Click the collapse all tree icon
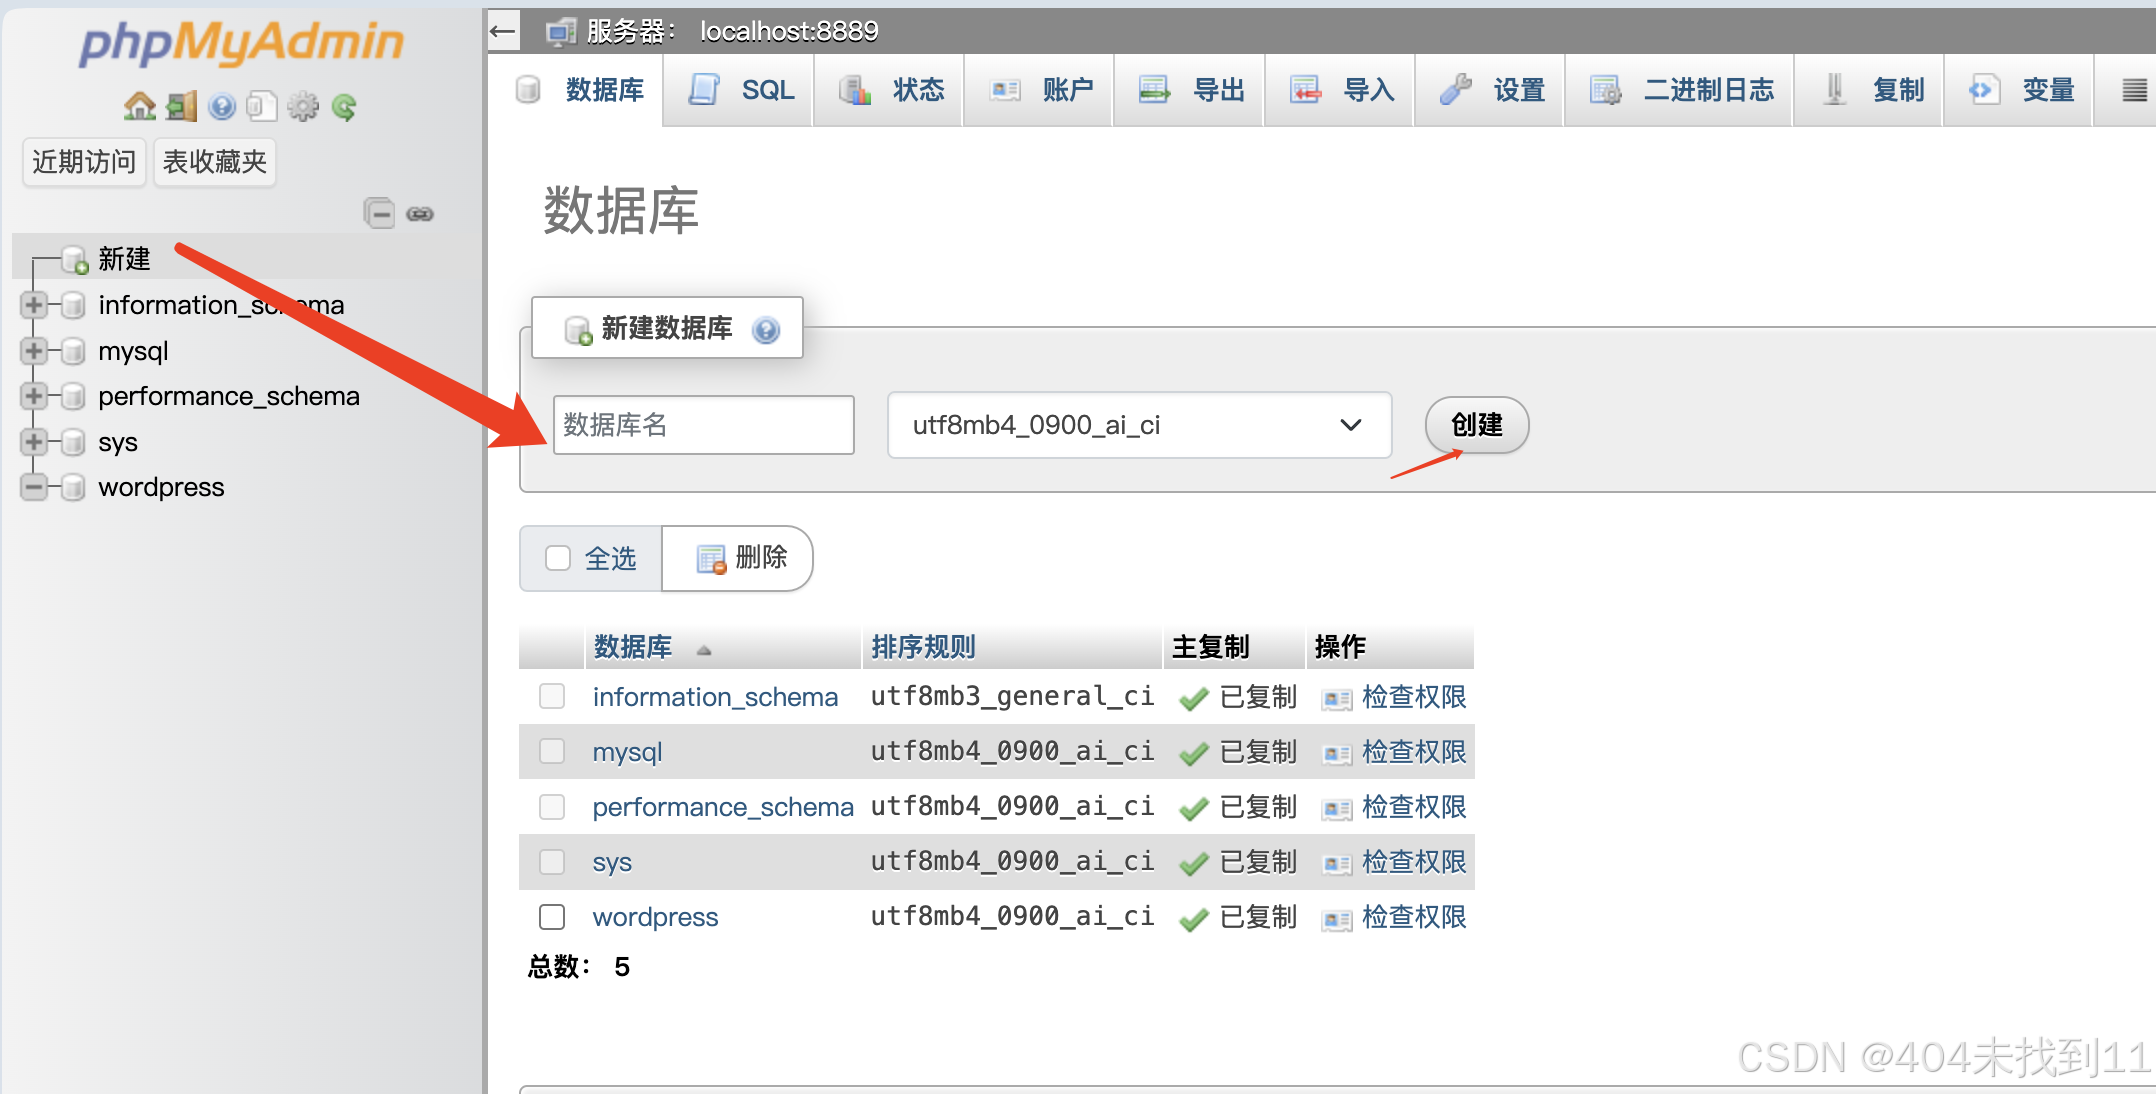 379,213
